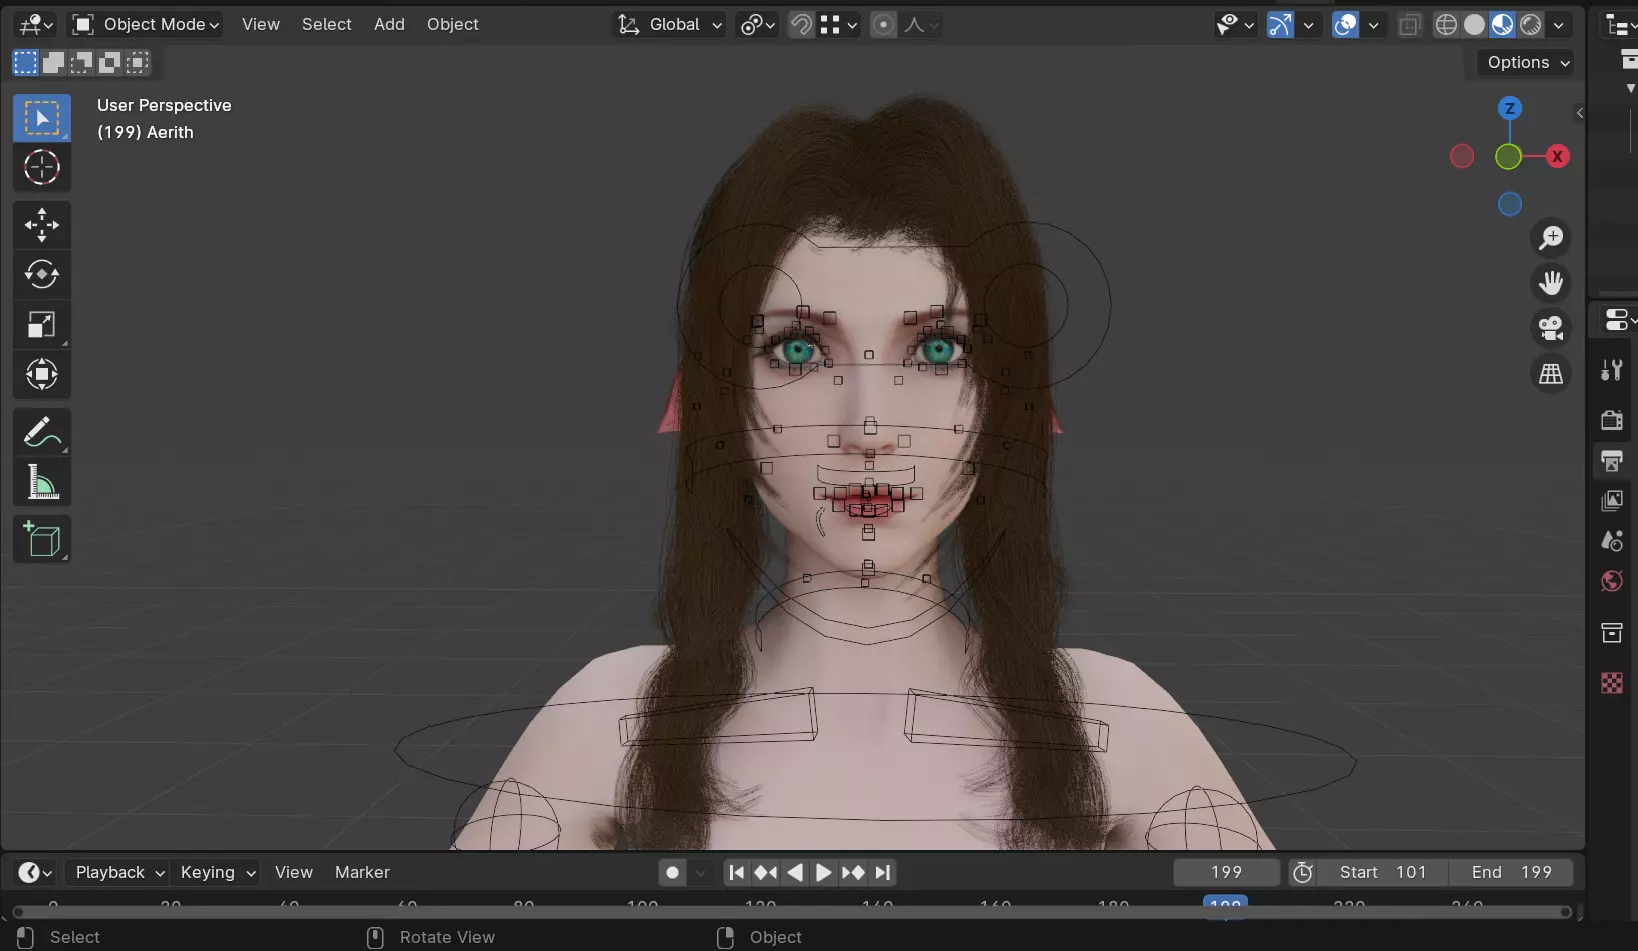Open the Object properties archive-box tab
The height and width of the screenshot is (951, 1638).
tap(1612, 632)
